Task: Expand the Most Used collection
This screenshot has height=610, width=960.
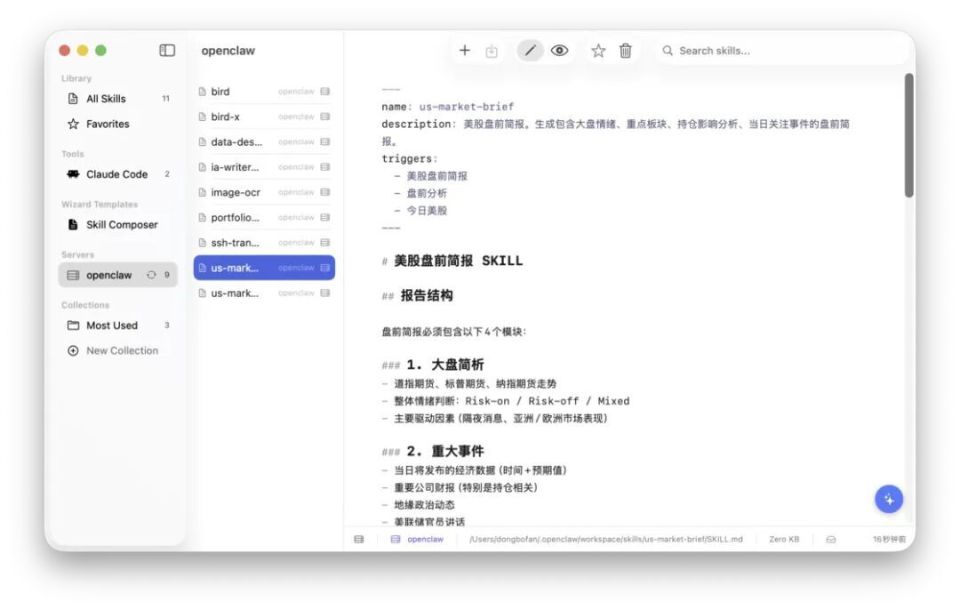Action: (x=110, y=325)
